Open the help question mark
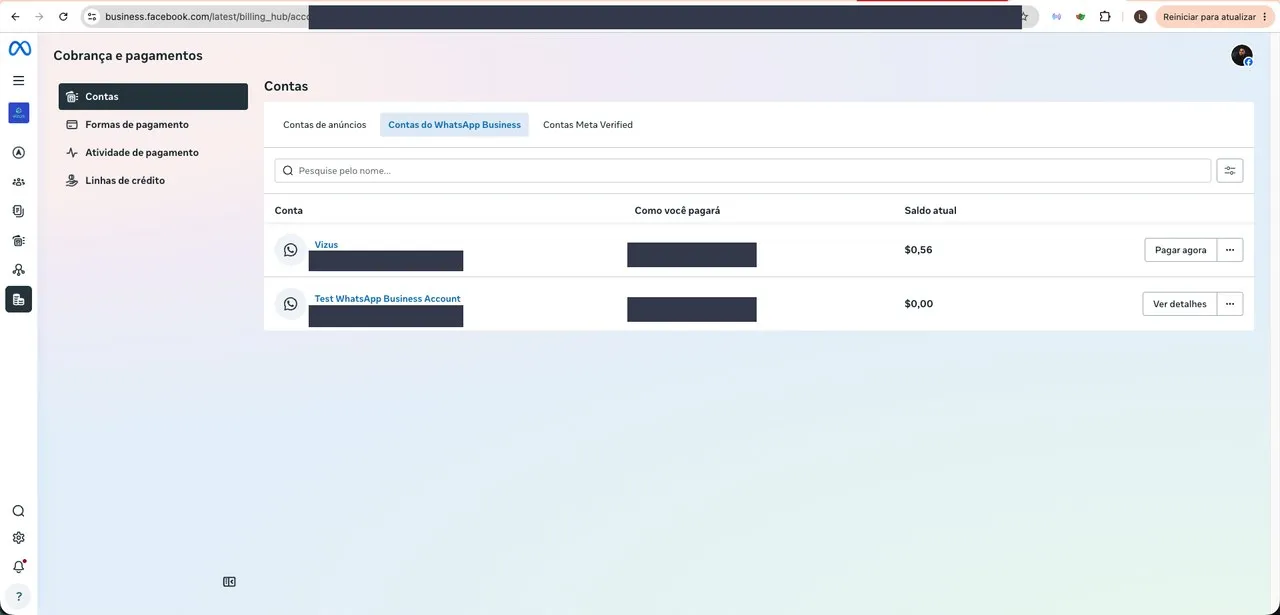 pos(18,597)
